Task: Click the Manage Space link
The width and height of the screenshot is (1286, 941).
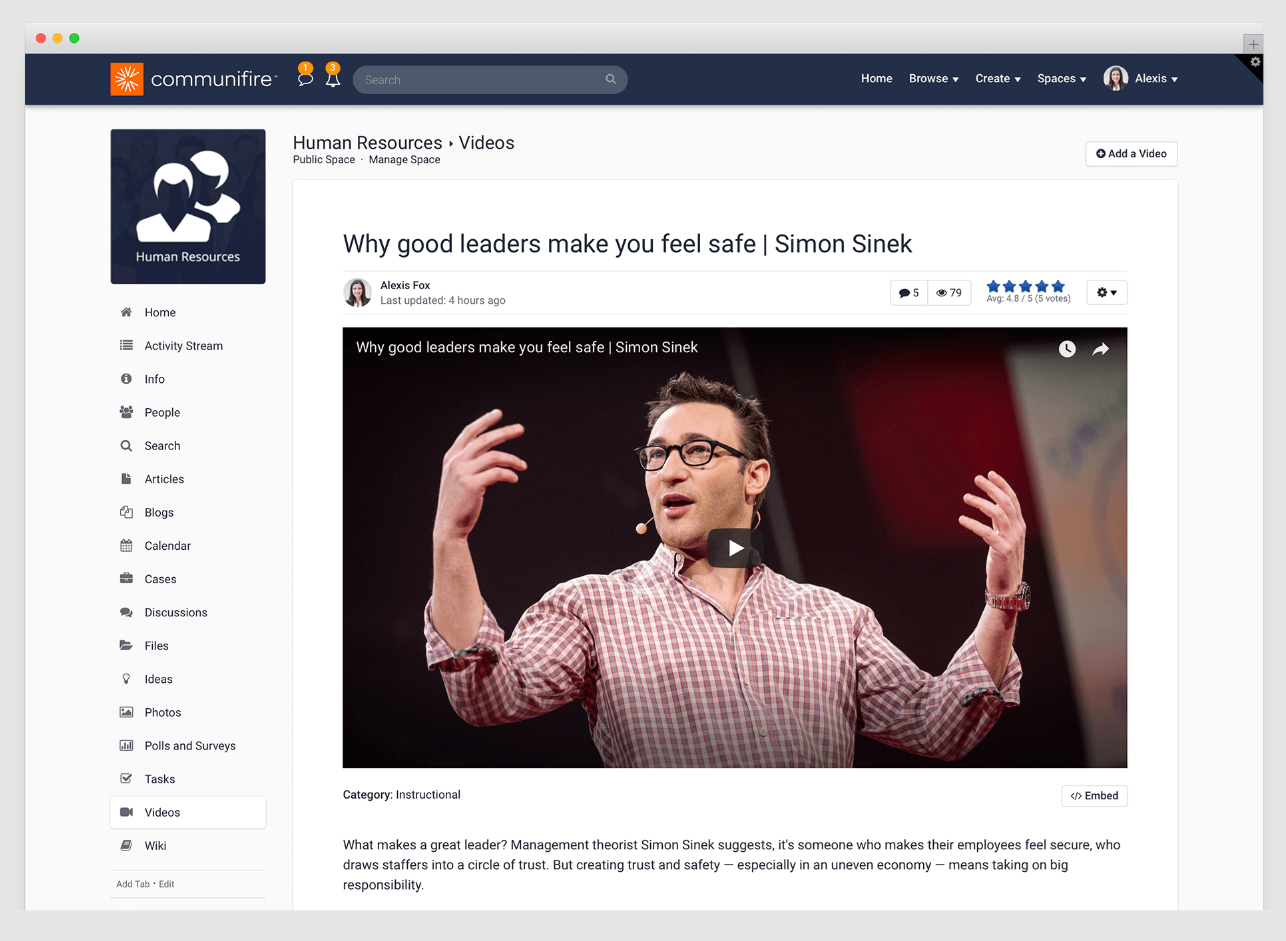Action: coord(404,160)
